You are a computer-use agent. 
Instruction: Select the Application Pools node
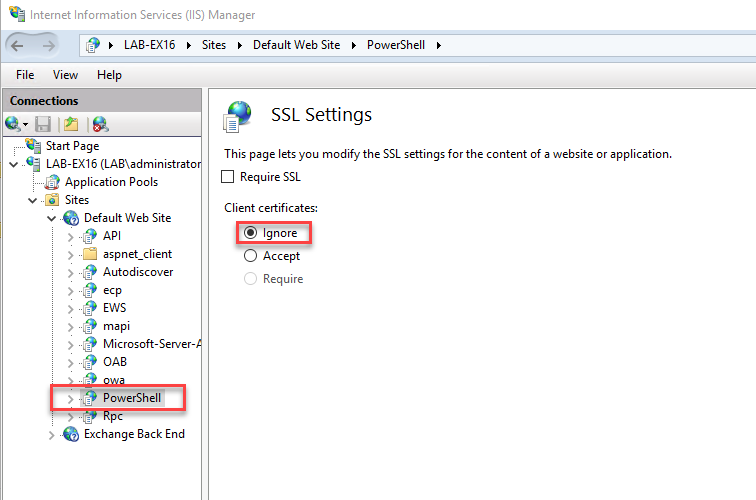coord(111,182)
